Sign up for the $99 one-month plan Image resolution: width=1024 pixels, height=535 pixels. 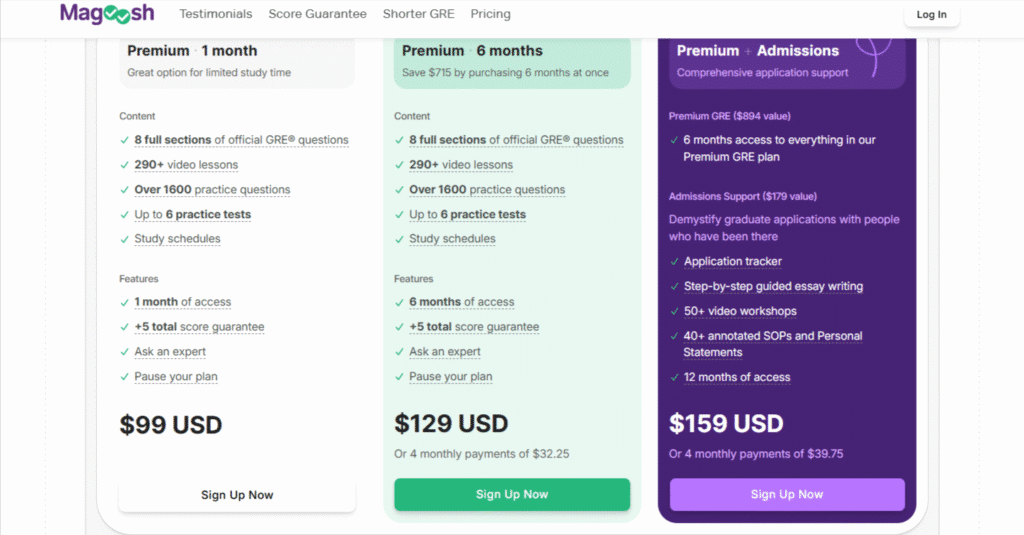point(237,495)
